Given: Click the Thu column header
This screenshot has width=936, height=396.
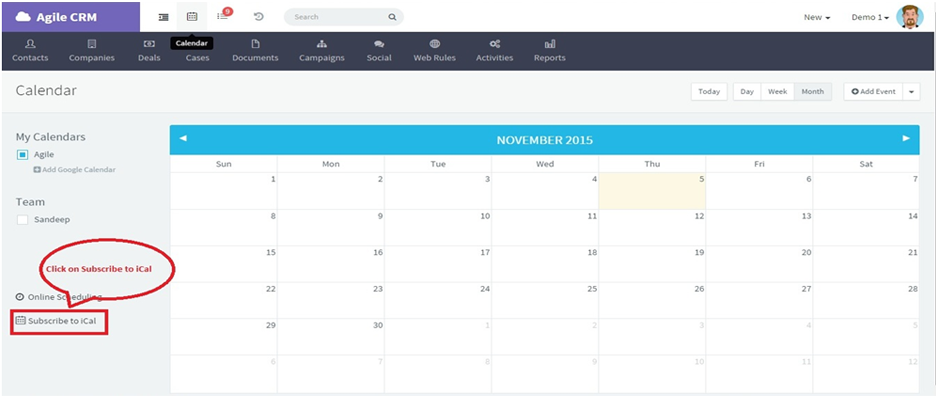Looking at the screenshot, I should tap(652, 164).
